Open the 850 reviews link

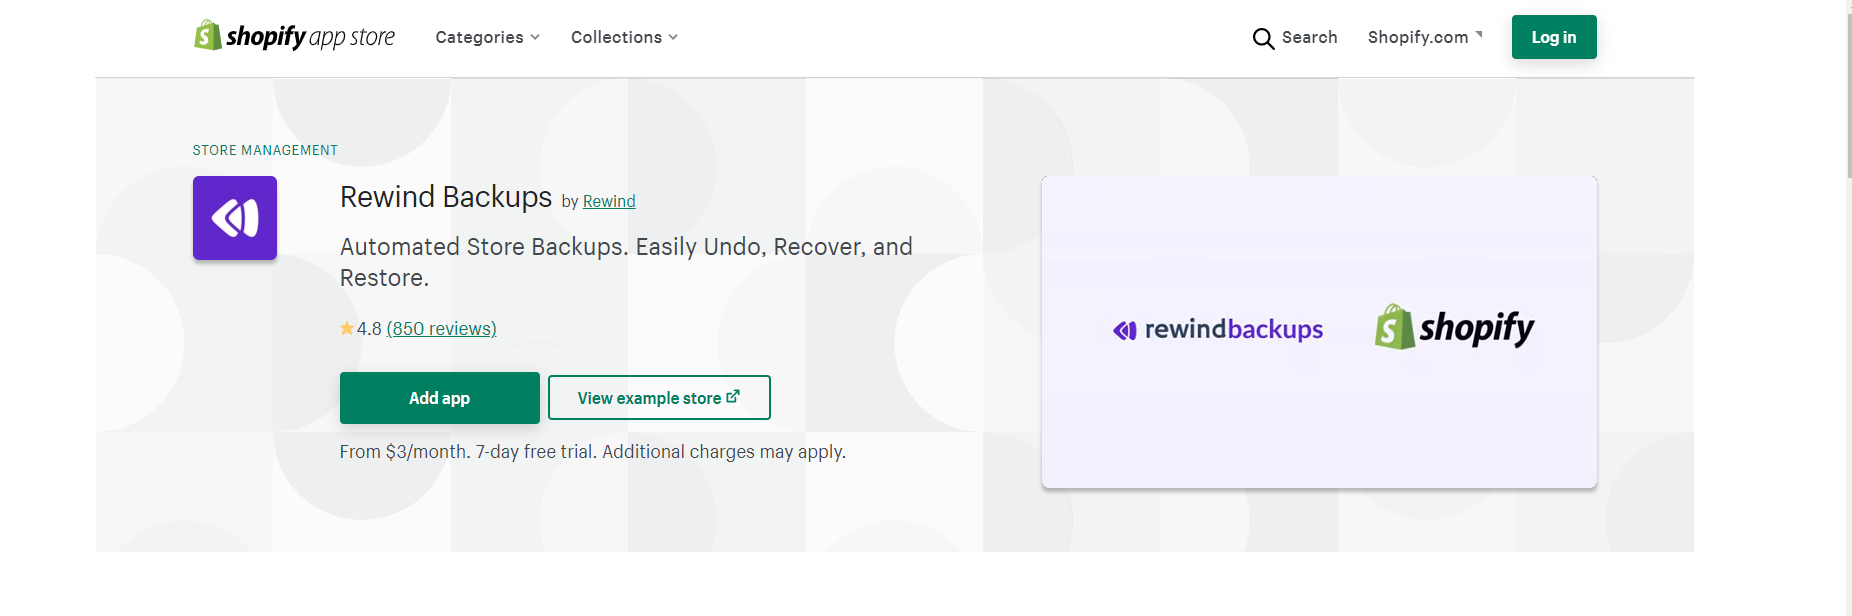point(441,328)
